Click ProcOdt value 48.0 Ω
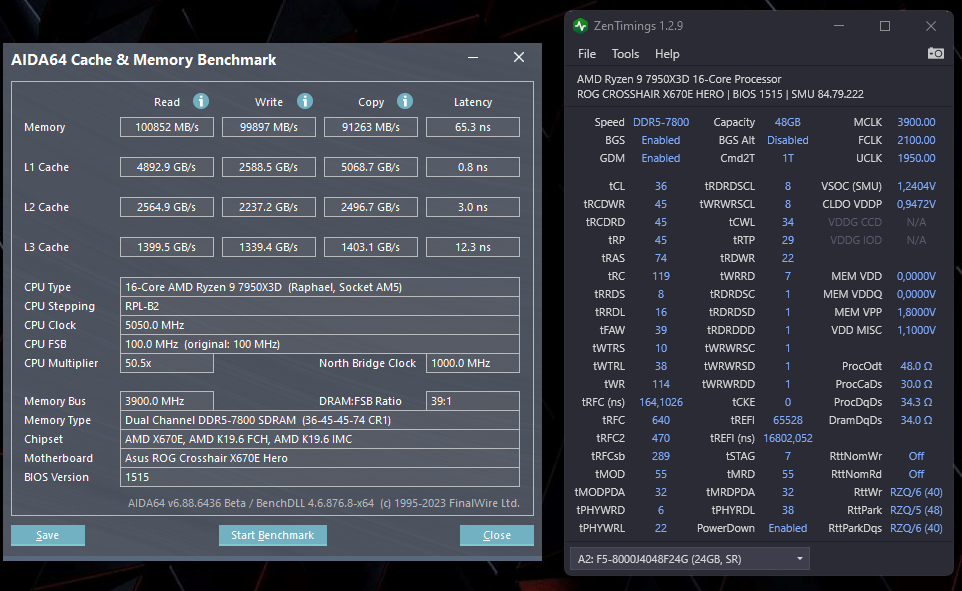Image resolution: width=962 pixels, height=591 pixels. (917, 366)
